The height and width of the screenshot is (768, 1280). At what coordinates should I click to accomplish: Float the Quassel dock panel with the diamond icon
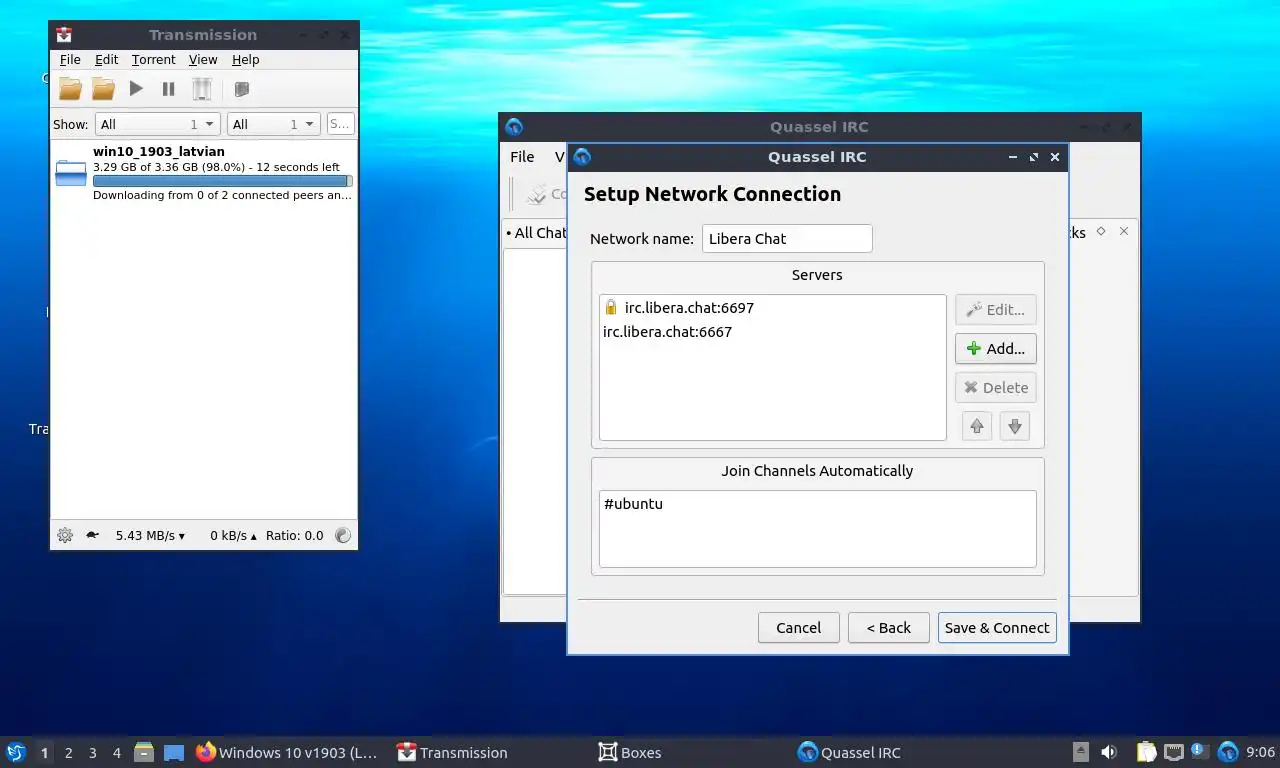coord(1101,231)
